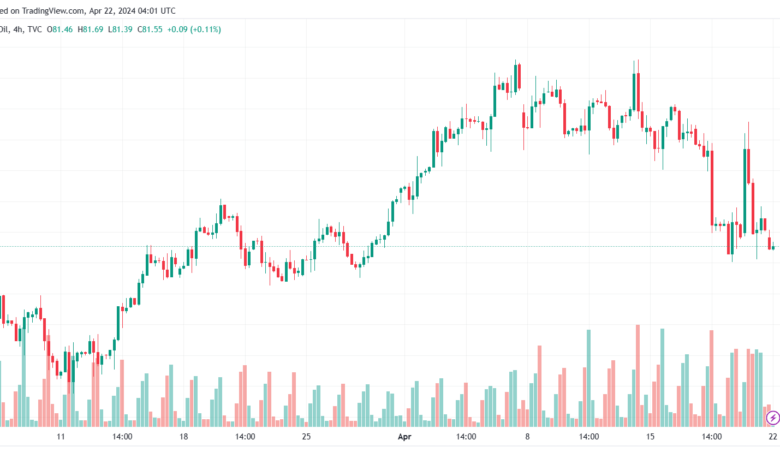780x470 pixels.
Task: Select the 4h interval label
Action: click(18, 29)
